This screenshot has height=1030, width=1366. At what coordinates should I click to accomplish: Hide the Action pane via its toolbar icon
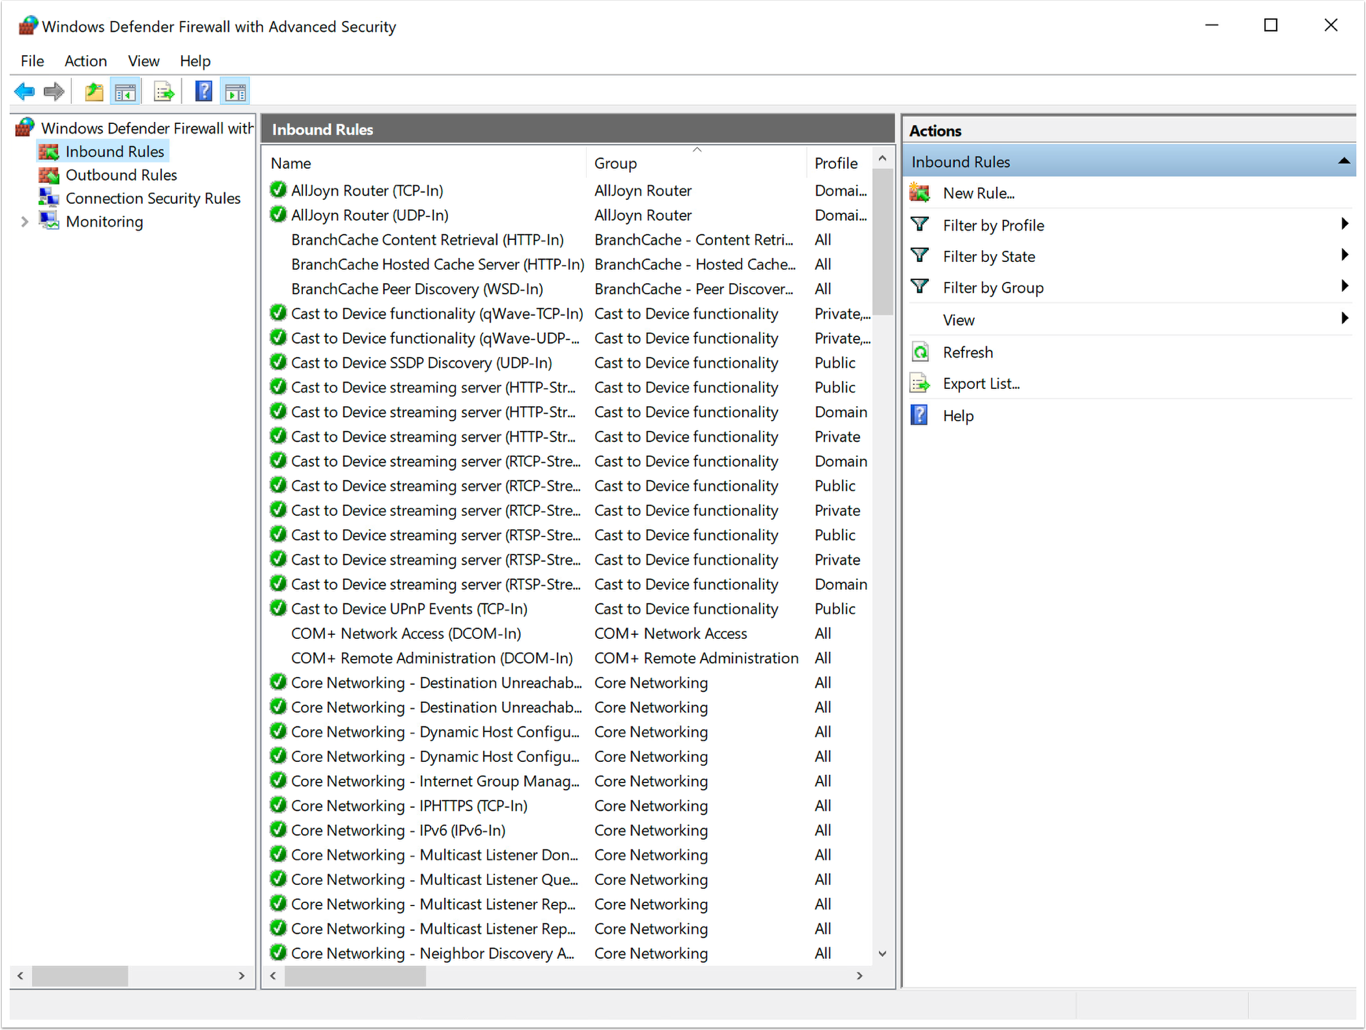235,91
